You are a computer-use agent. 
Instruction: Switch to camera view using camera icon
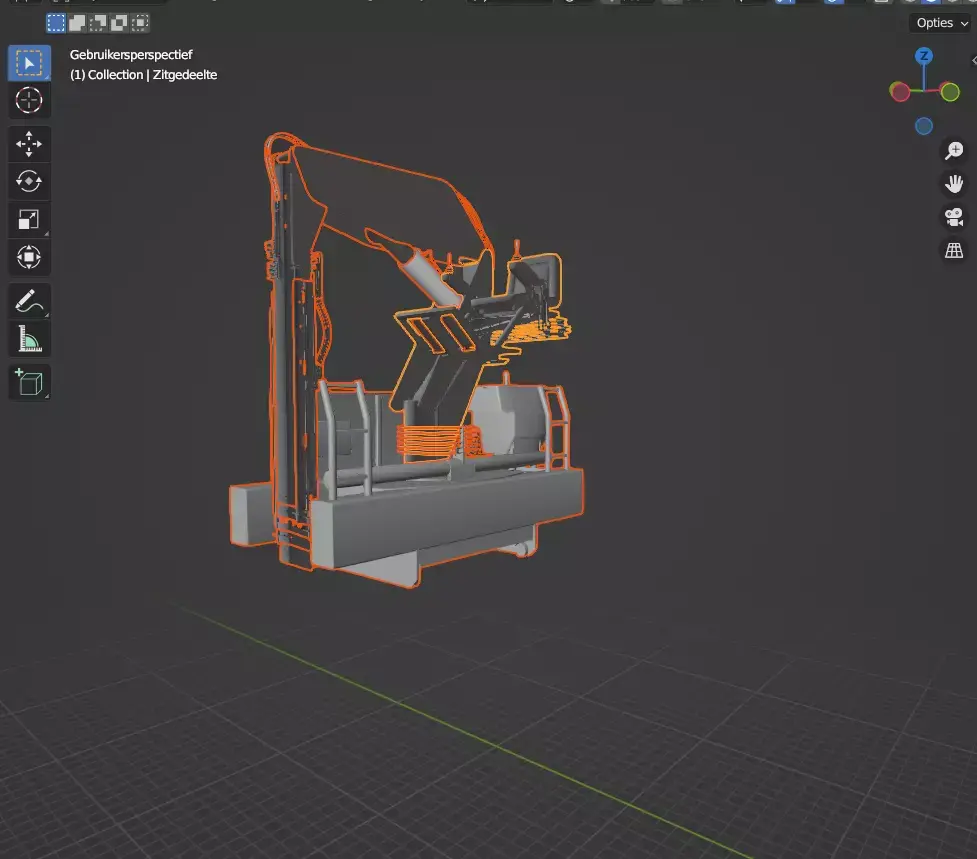953,217
